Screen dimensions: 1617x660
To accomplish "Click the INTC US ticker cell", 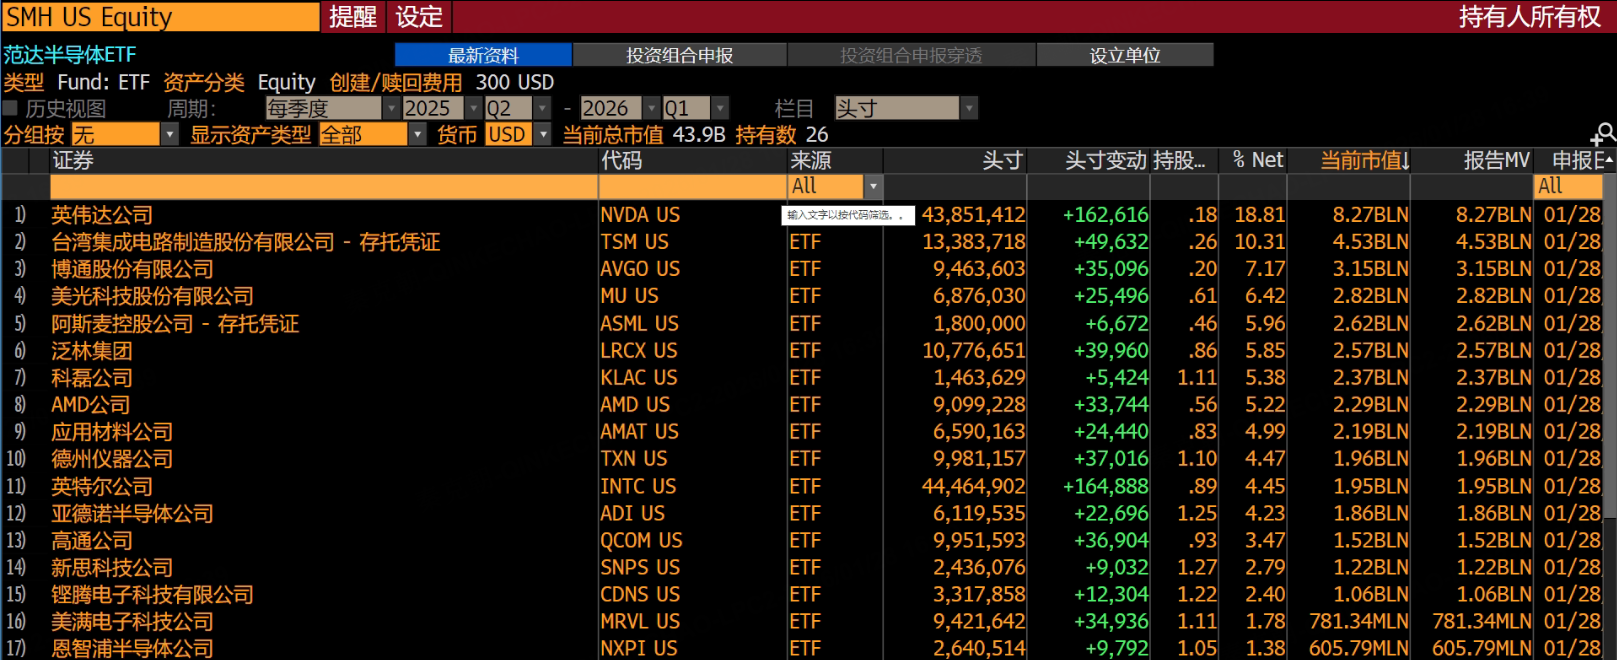I will [x=638, y=486].
